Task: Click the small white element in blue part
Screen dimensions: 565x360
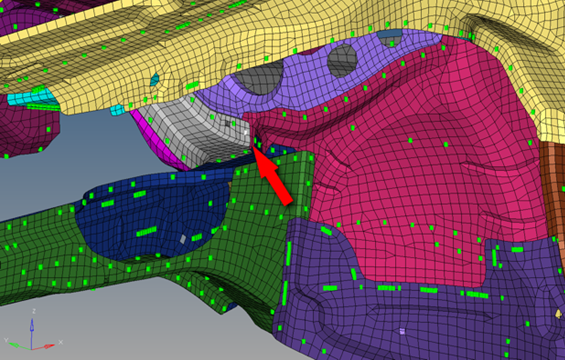Action: click(x=183, y=239)
